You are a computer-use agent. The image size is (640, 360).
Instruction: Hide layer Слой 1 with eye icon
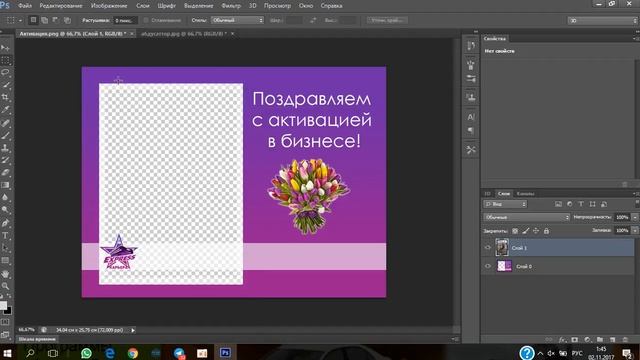tap(488, 247)
